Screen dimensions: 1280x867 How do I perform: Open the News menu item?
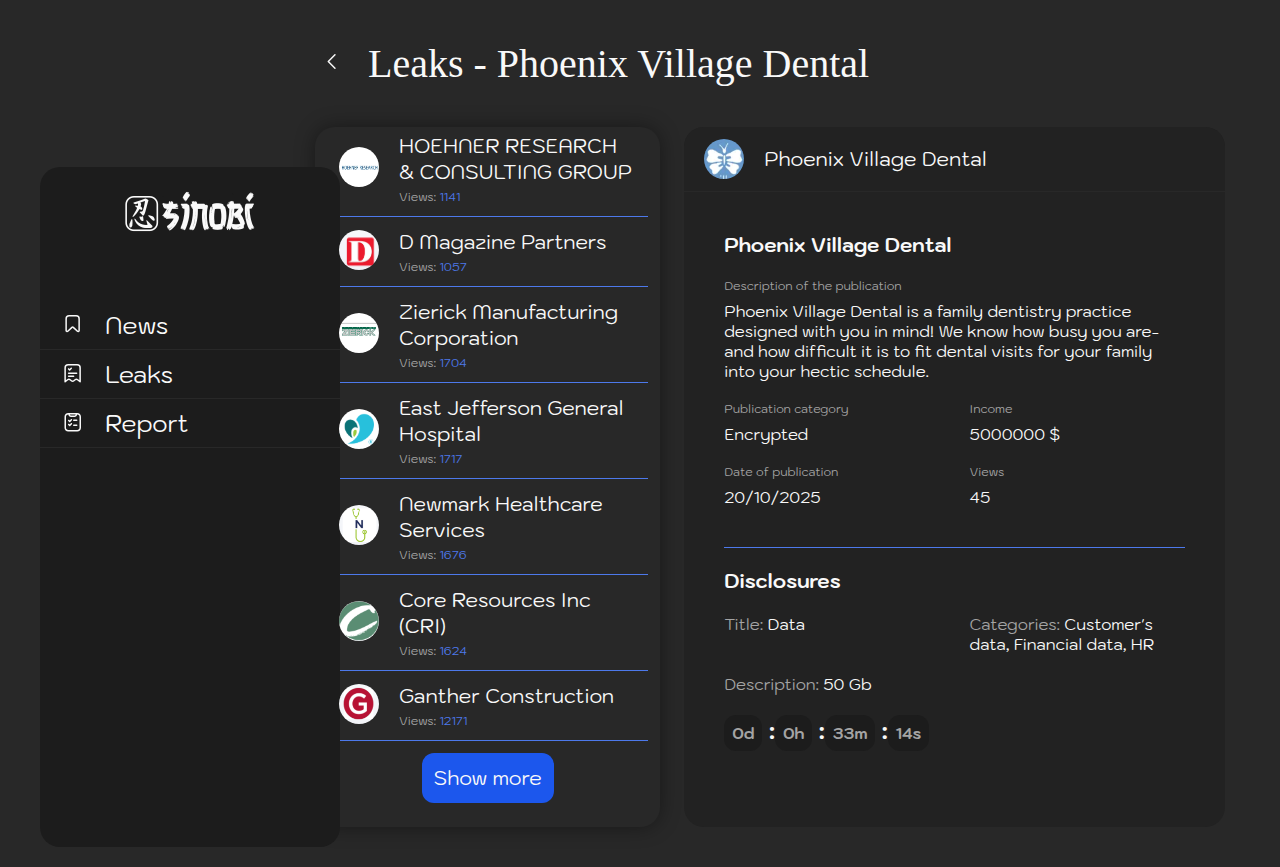[137, 326]
